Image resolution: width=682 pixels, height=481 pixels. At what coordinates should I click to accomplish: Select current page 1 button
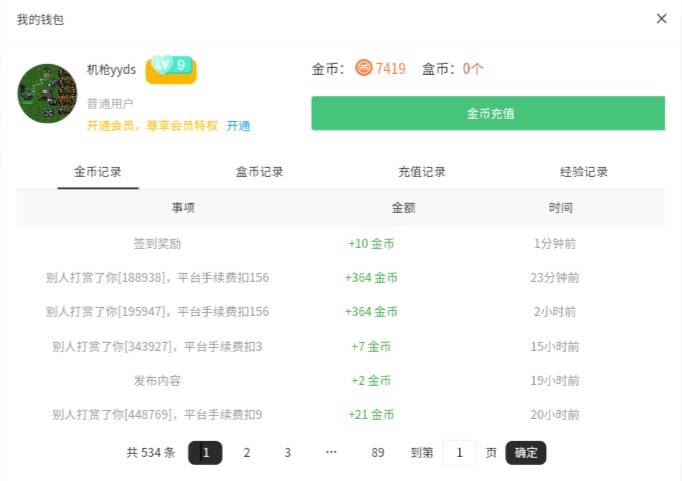[205, 453]
